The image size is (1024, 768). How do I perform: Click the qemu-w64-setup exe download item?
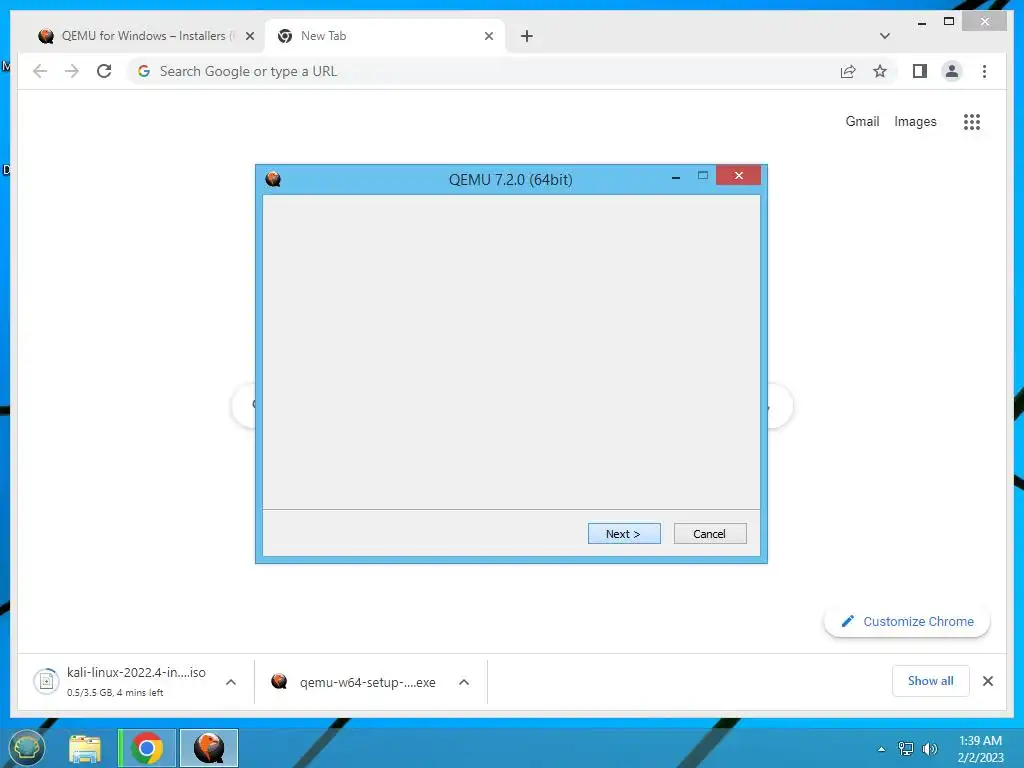[356, 682]
